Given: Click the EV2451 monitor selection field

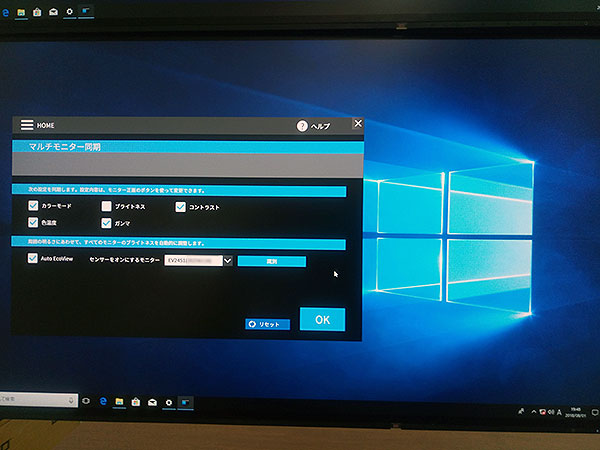Looking at the screenshot, I should coord(194,261).
